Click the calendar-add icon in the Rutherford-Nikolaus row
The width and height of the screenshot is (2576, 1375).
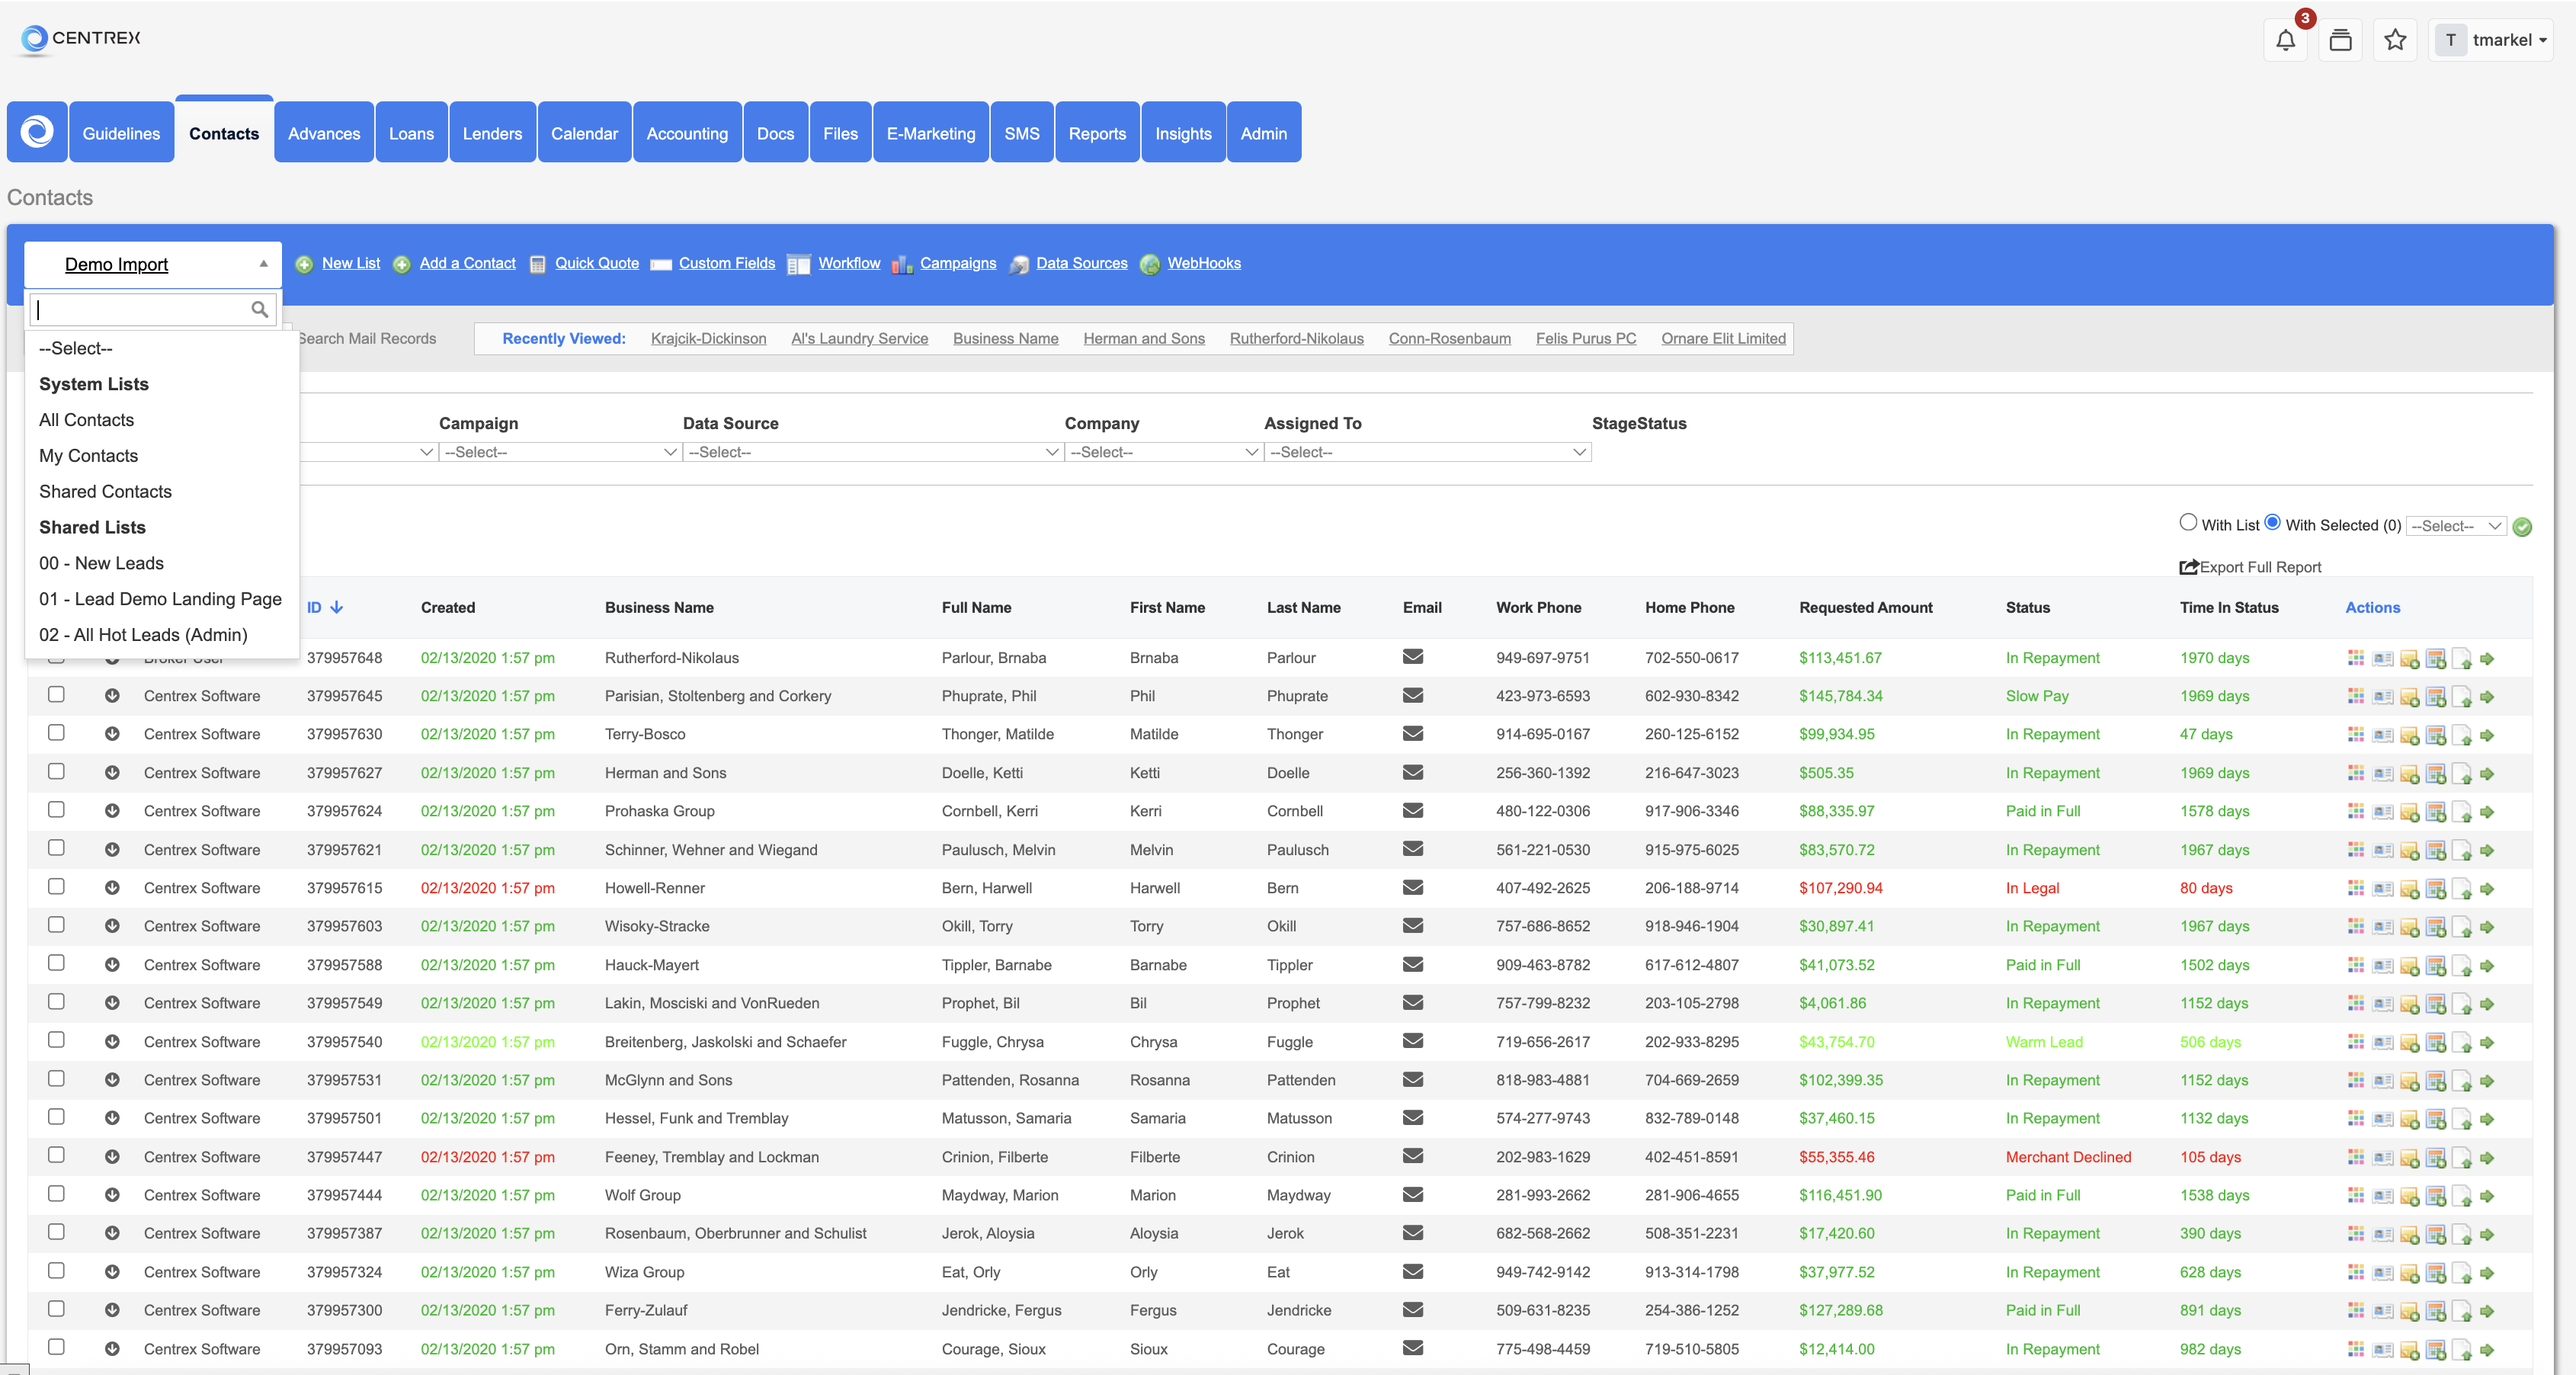click(x=2436, y=659)
